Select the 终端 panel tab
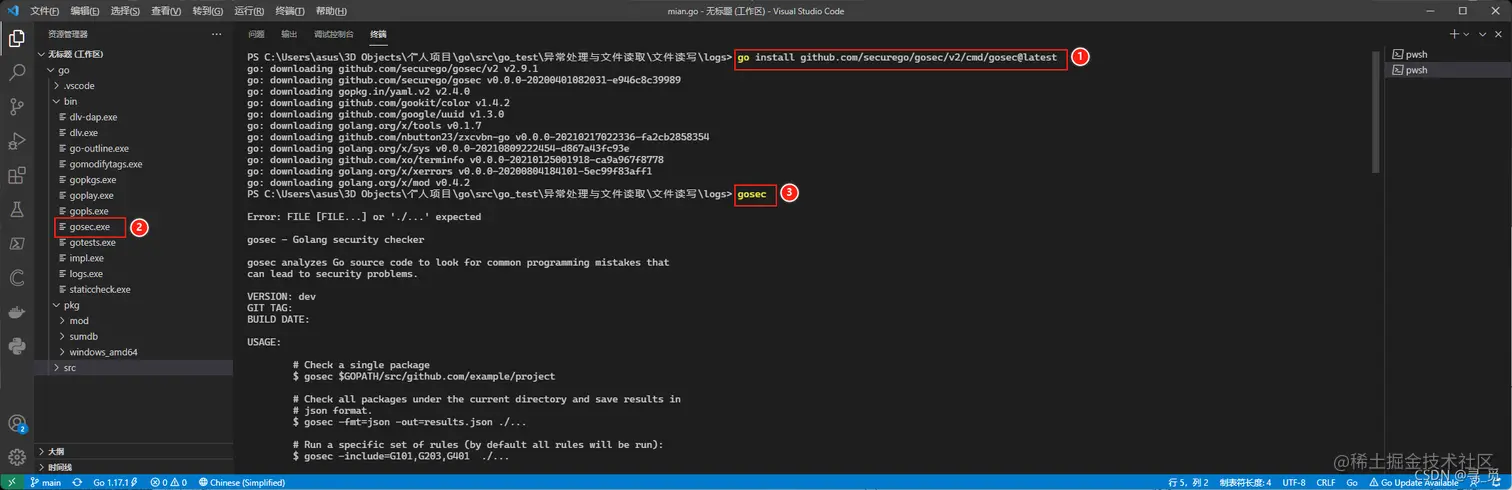Screen dimensions: 1512x490 (378, 34)
